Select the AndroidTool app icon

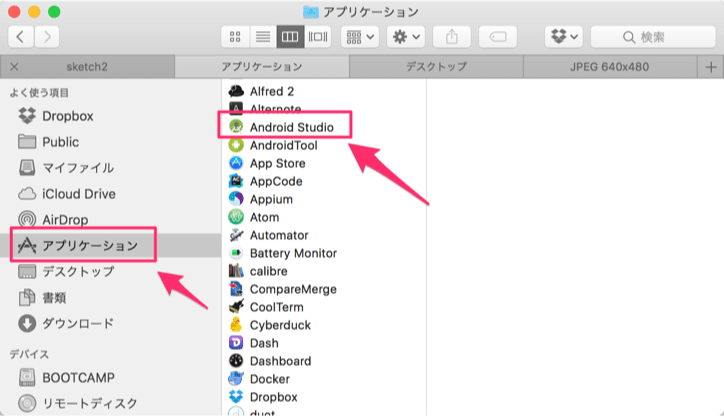[236, 145]
